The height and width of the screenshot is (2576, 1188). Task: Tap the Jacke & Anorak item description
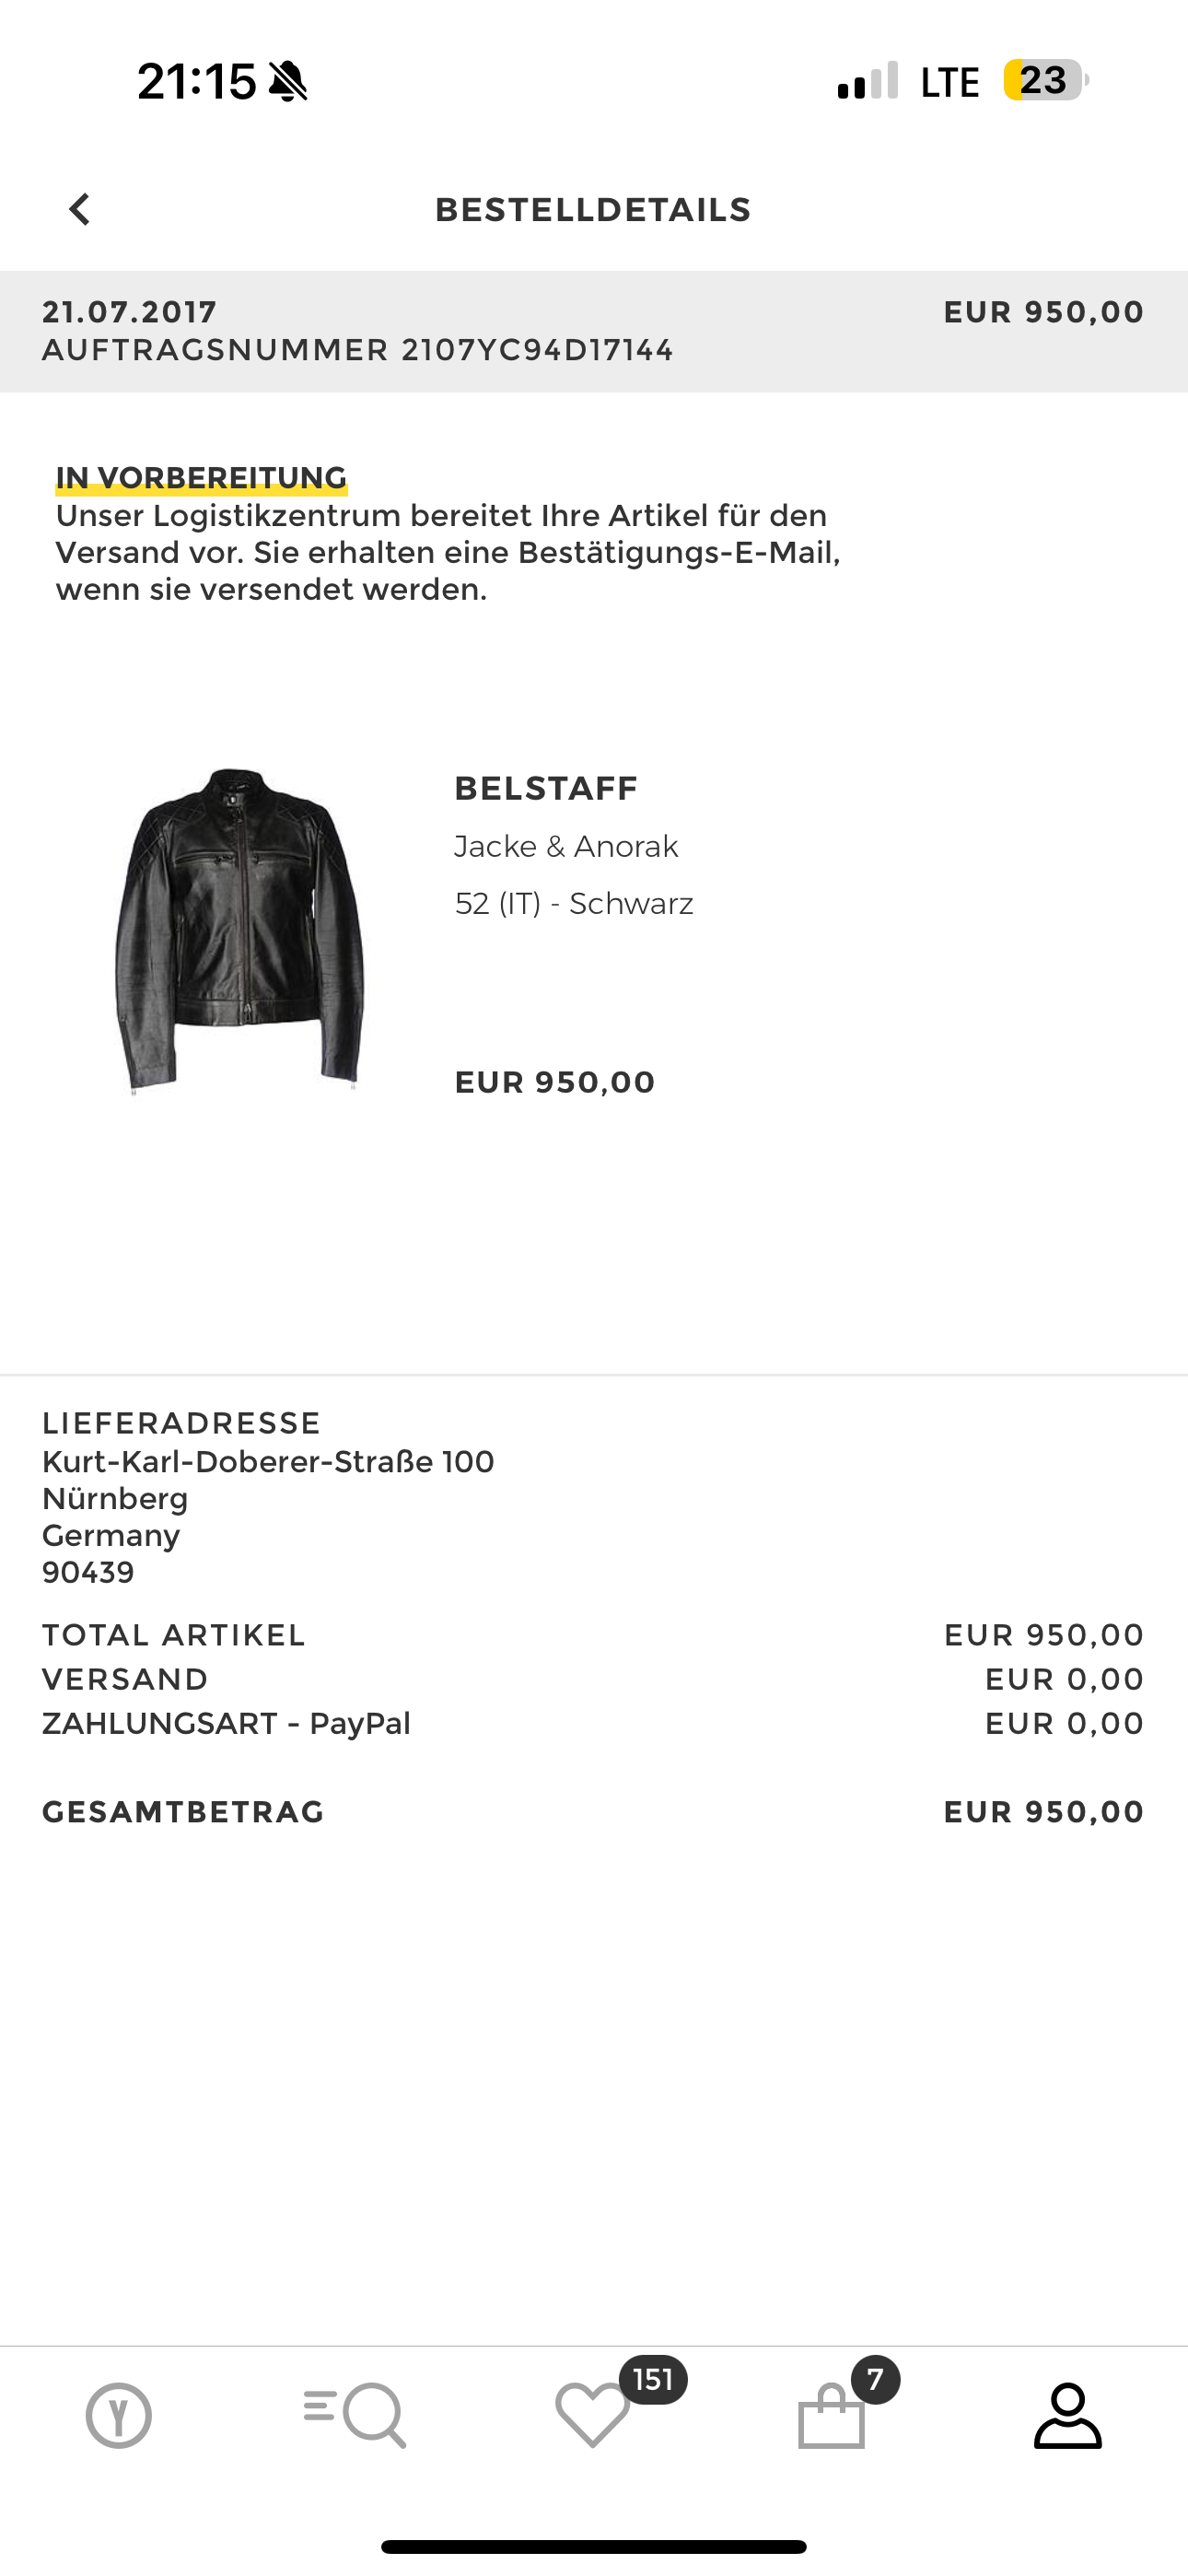coord(566,846)
